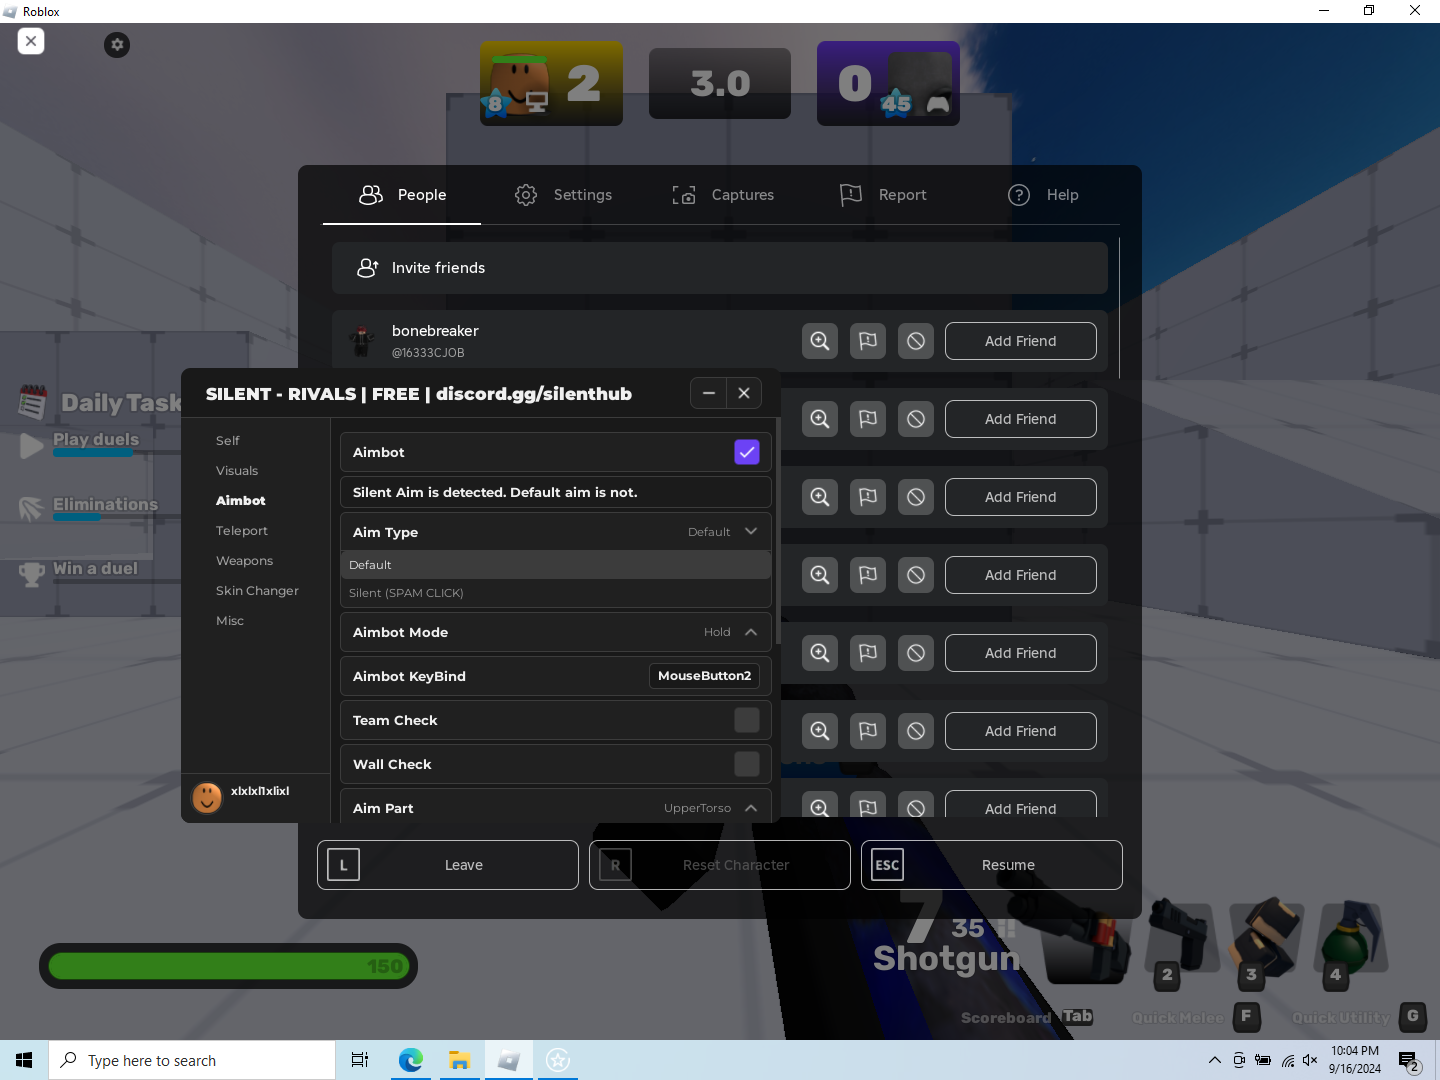Open Microsoft Edge from the taskbar

pos(410,1060)
